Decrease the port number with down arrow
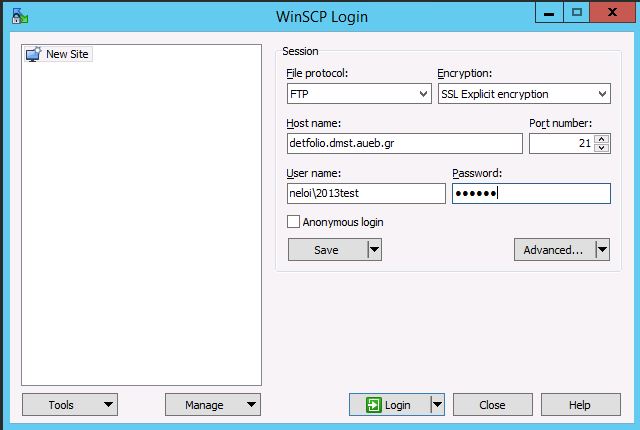This screenshot has height=430, width=640. click(601, 148)
